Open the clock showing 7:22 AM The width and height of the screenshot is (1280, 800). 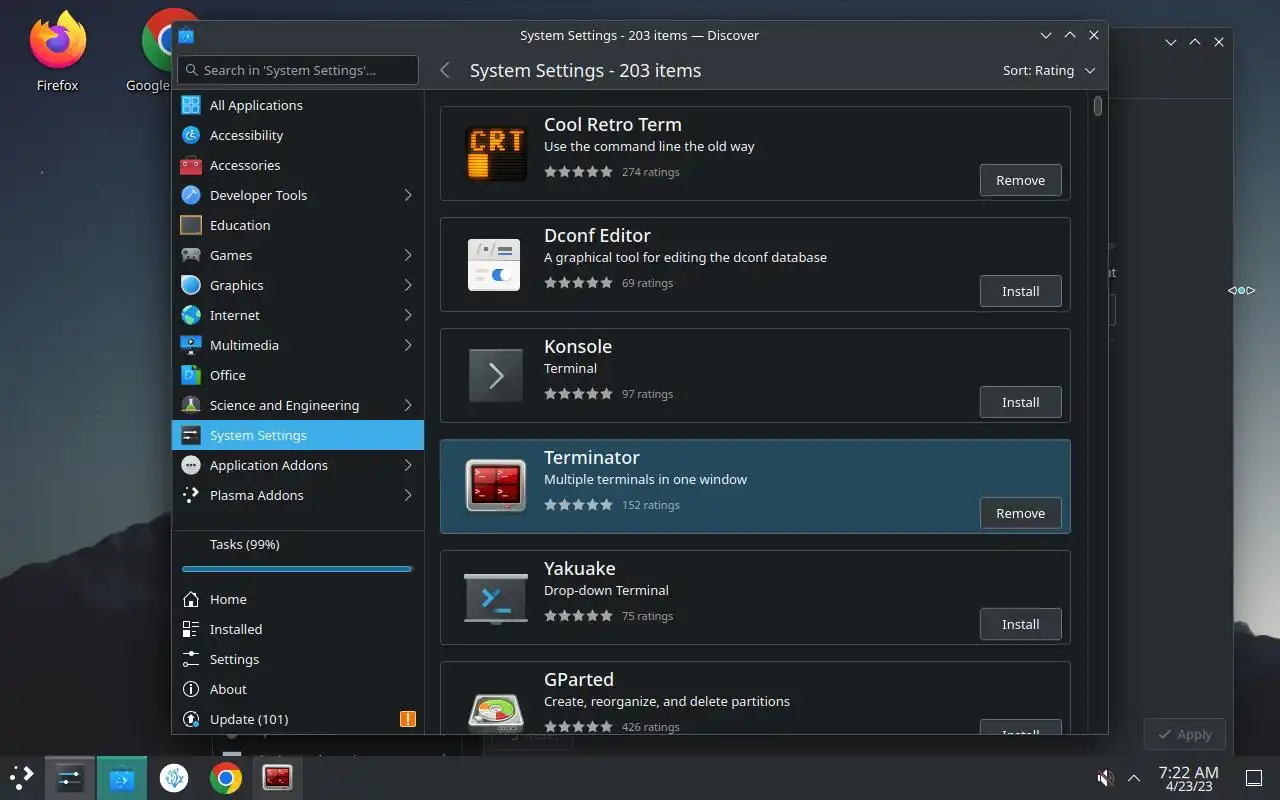tap(1188, 778)
